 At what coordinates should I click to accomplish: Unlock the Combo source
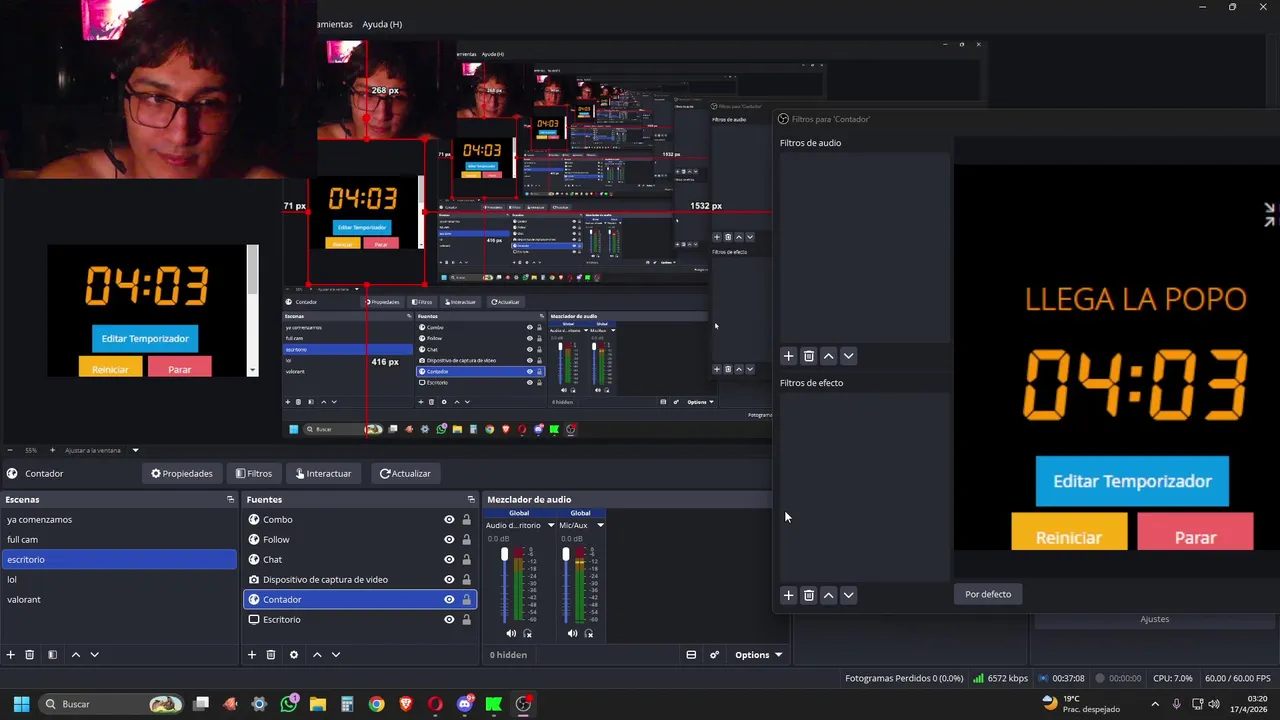click(x=466, y=519)
